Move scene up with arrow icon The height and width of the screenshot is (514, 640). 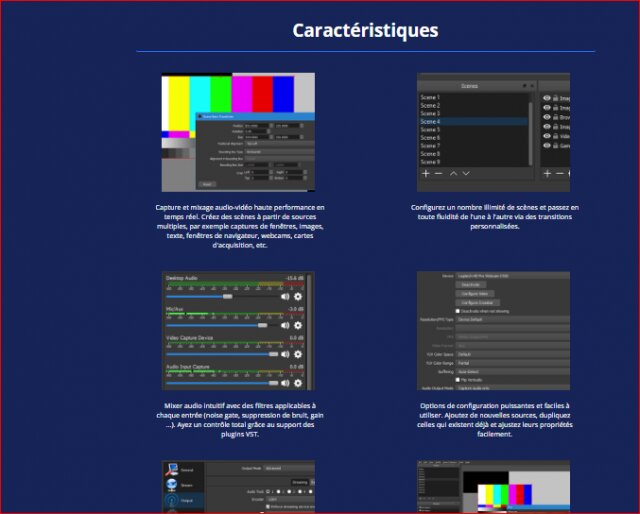tap(453, 174)
